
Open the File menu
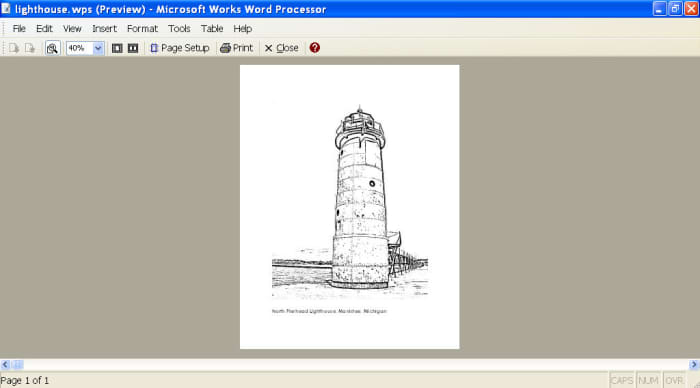tap(19, 29)
